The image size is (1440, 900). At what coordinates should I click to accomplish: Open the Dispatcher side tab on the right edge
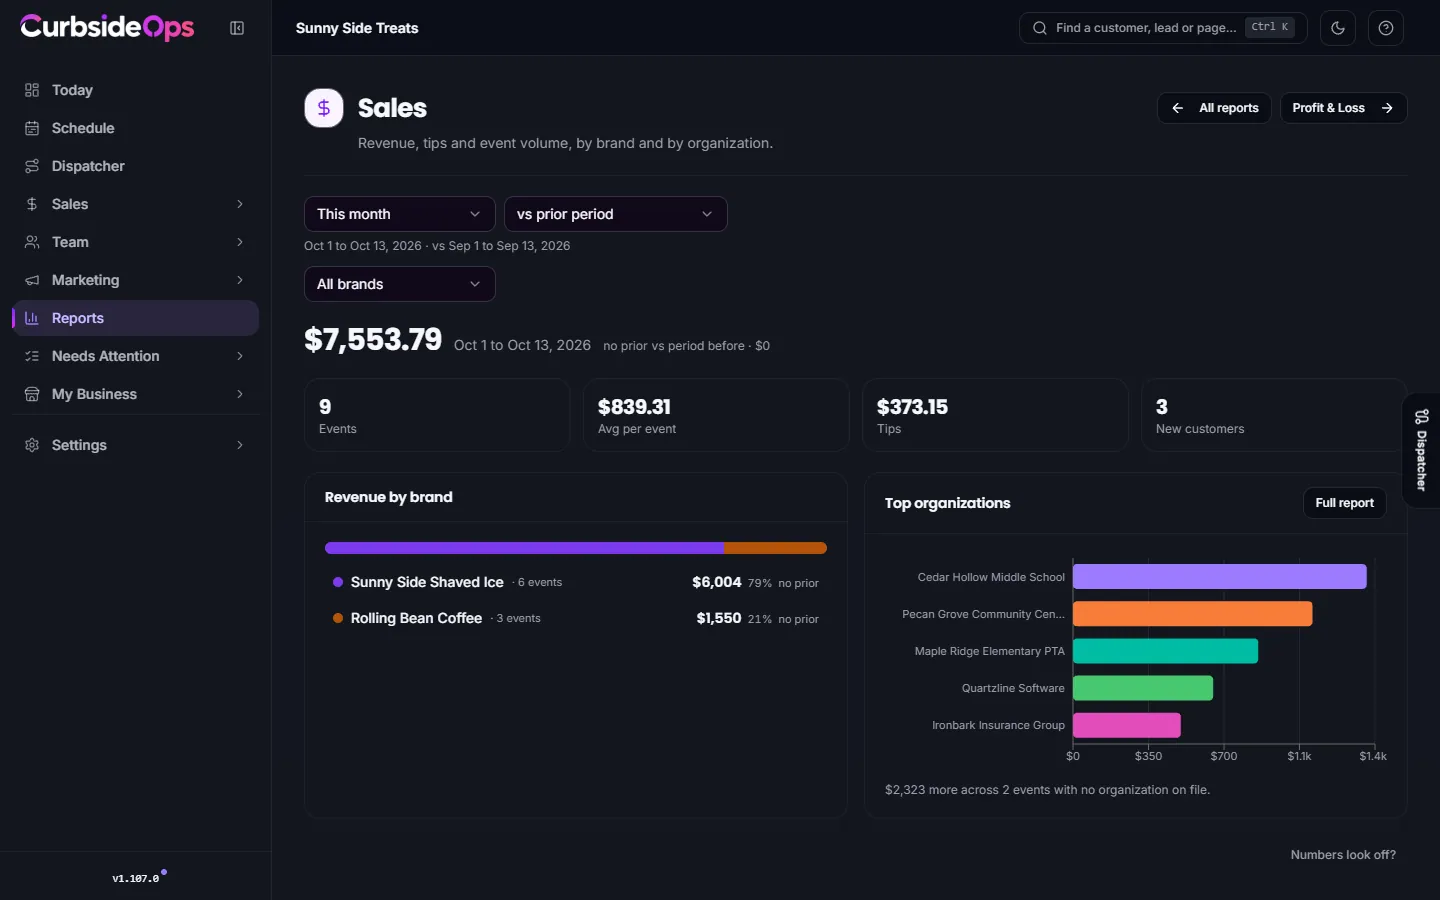coord(1421,450)
